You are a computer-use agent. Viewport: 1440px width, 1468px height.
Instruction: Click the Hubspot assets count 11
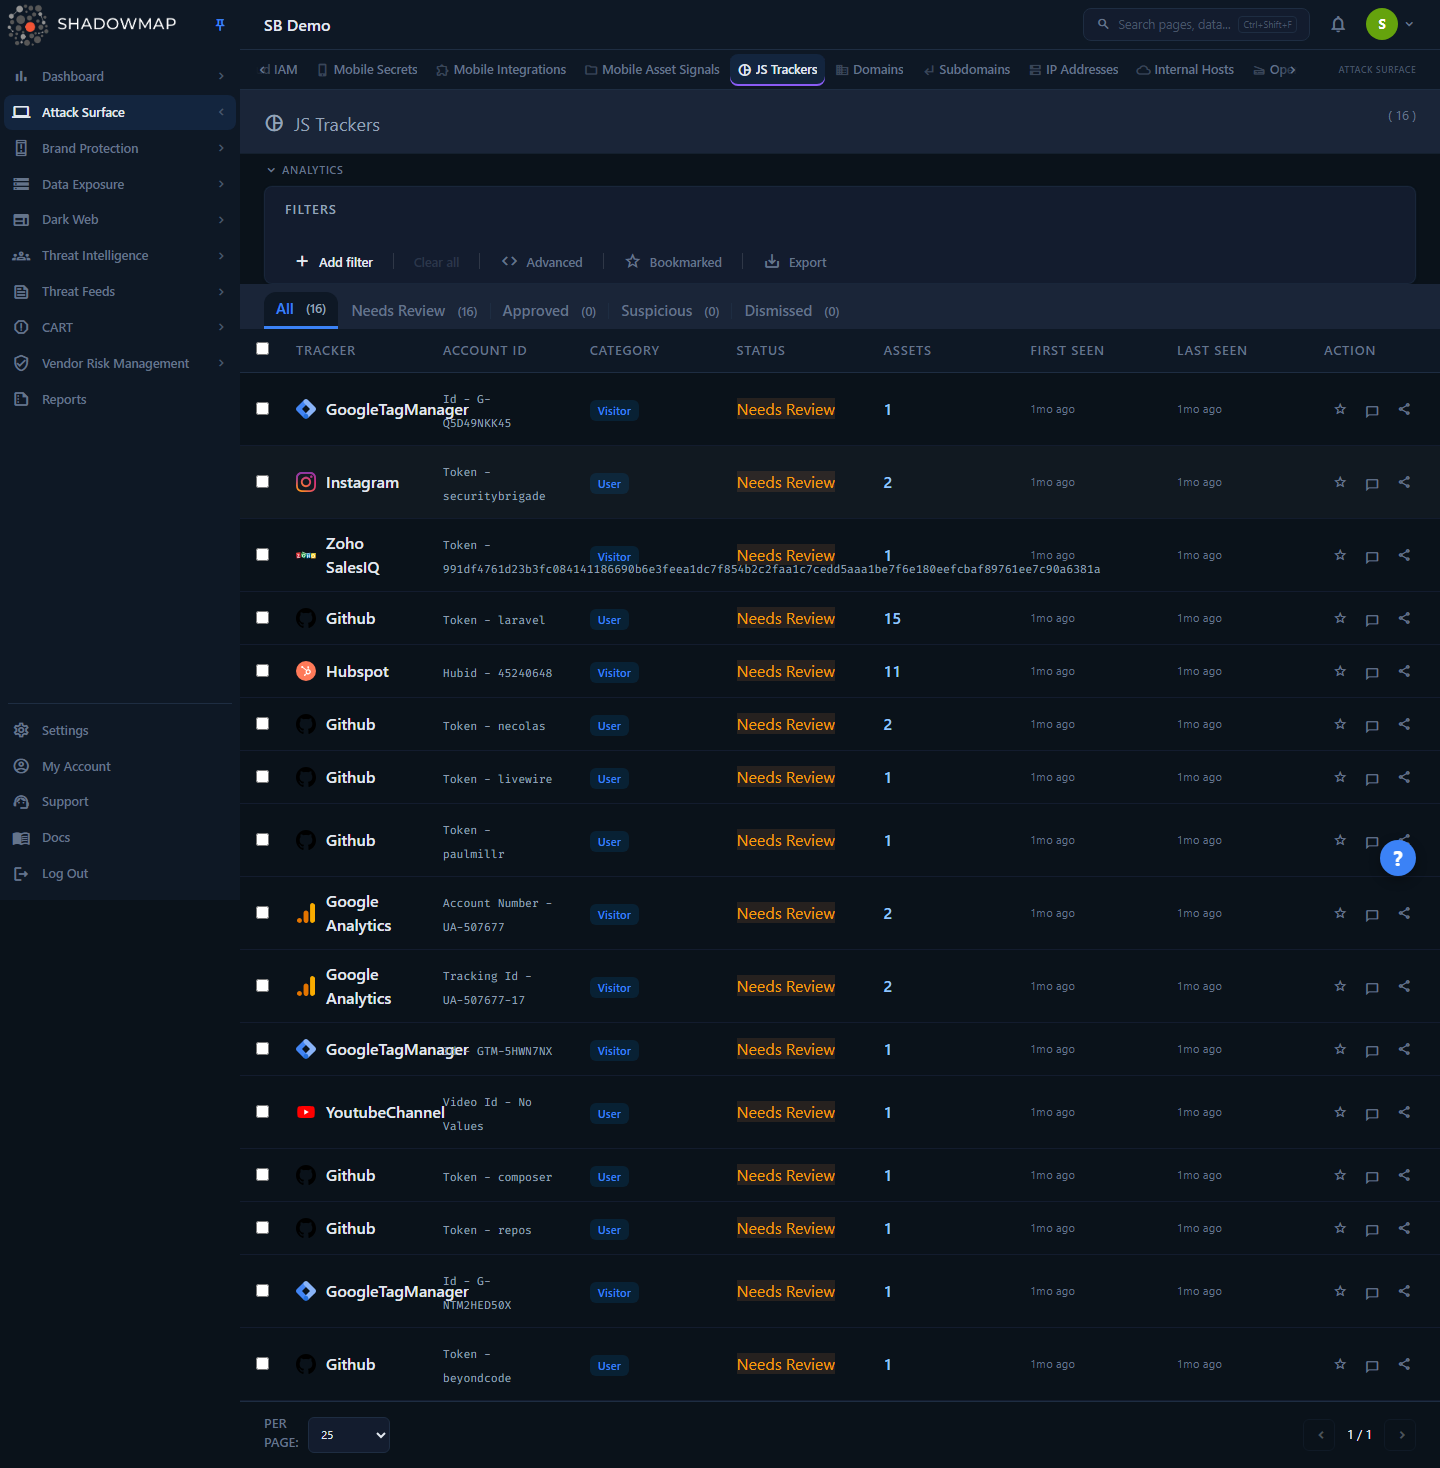click(x=892, y=672)
